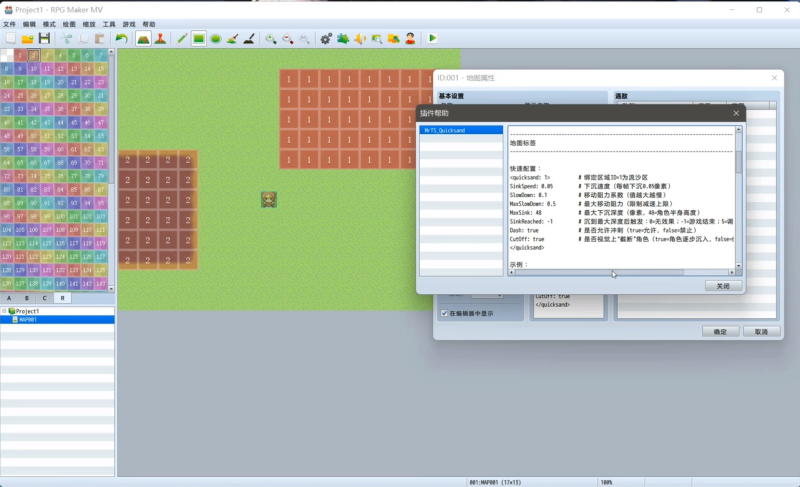Click 取消 in map properties dialog

pyautogui.click(x=761, y=331)
